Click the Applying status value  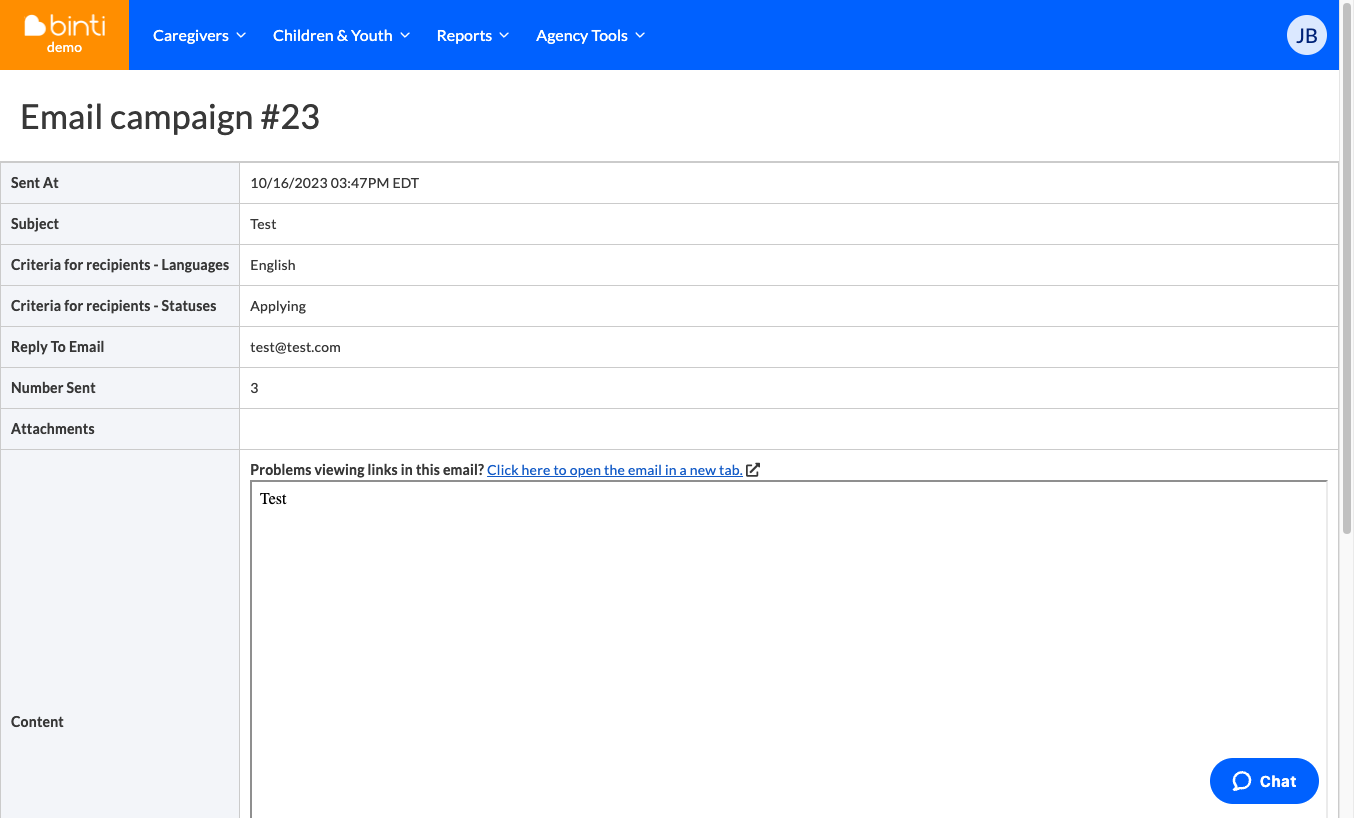[278, 306]
